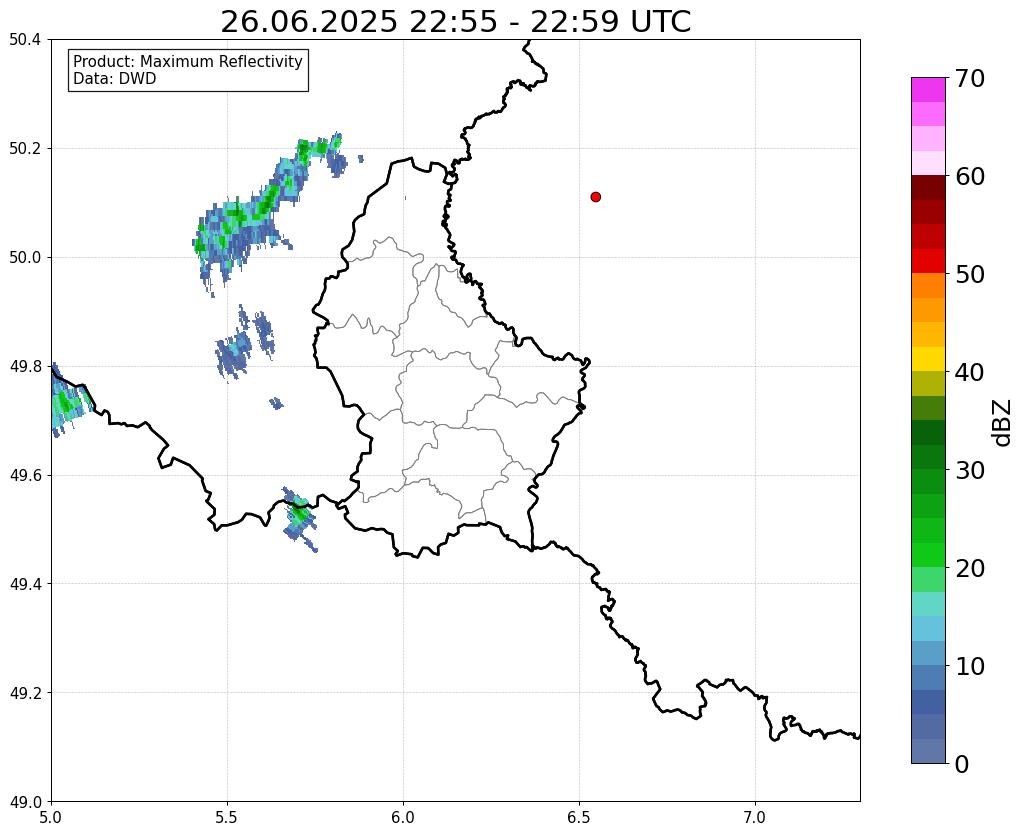1023x834 pixels.
Task: Select the magenta top colorbar swatch
Action: [928, 90]
